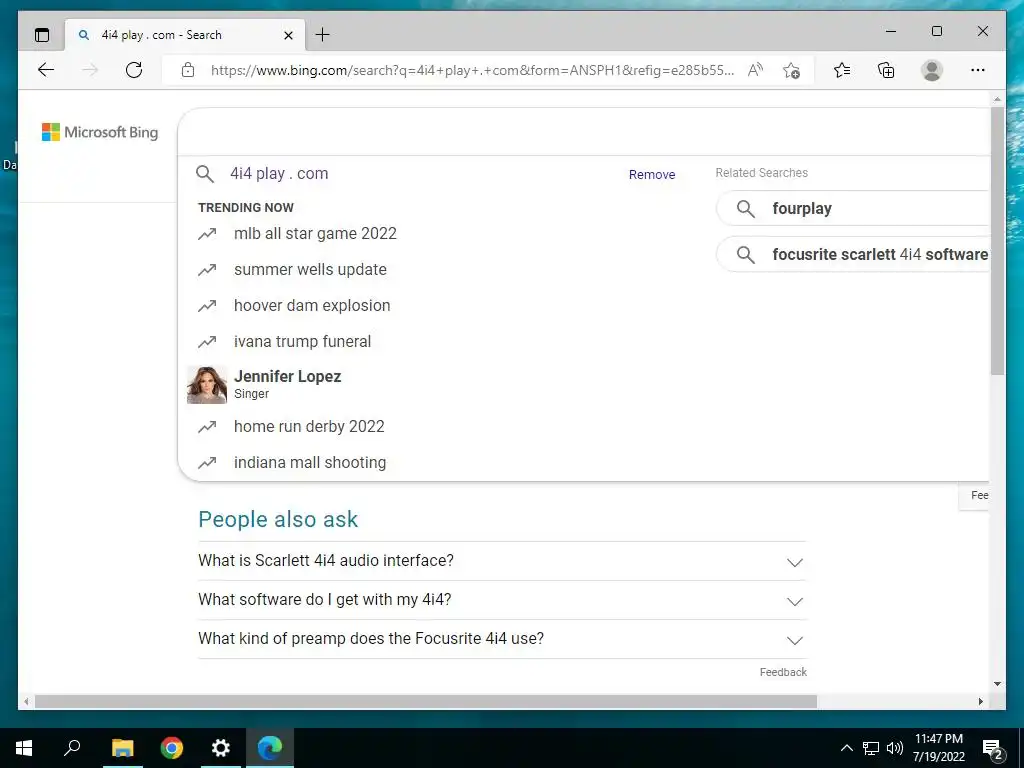This screenshot has height=768, width=1024.
Task: Open Settings gear on taskbar
Action: pos(221,748)
